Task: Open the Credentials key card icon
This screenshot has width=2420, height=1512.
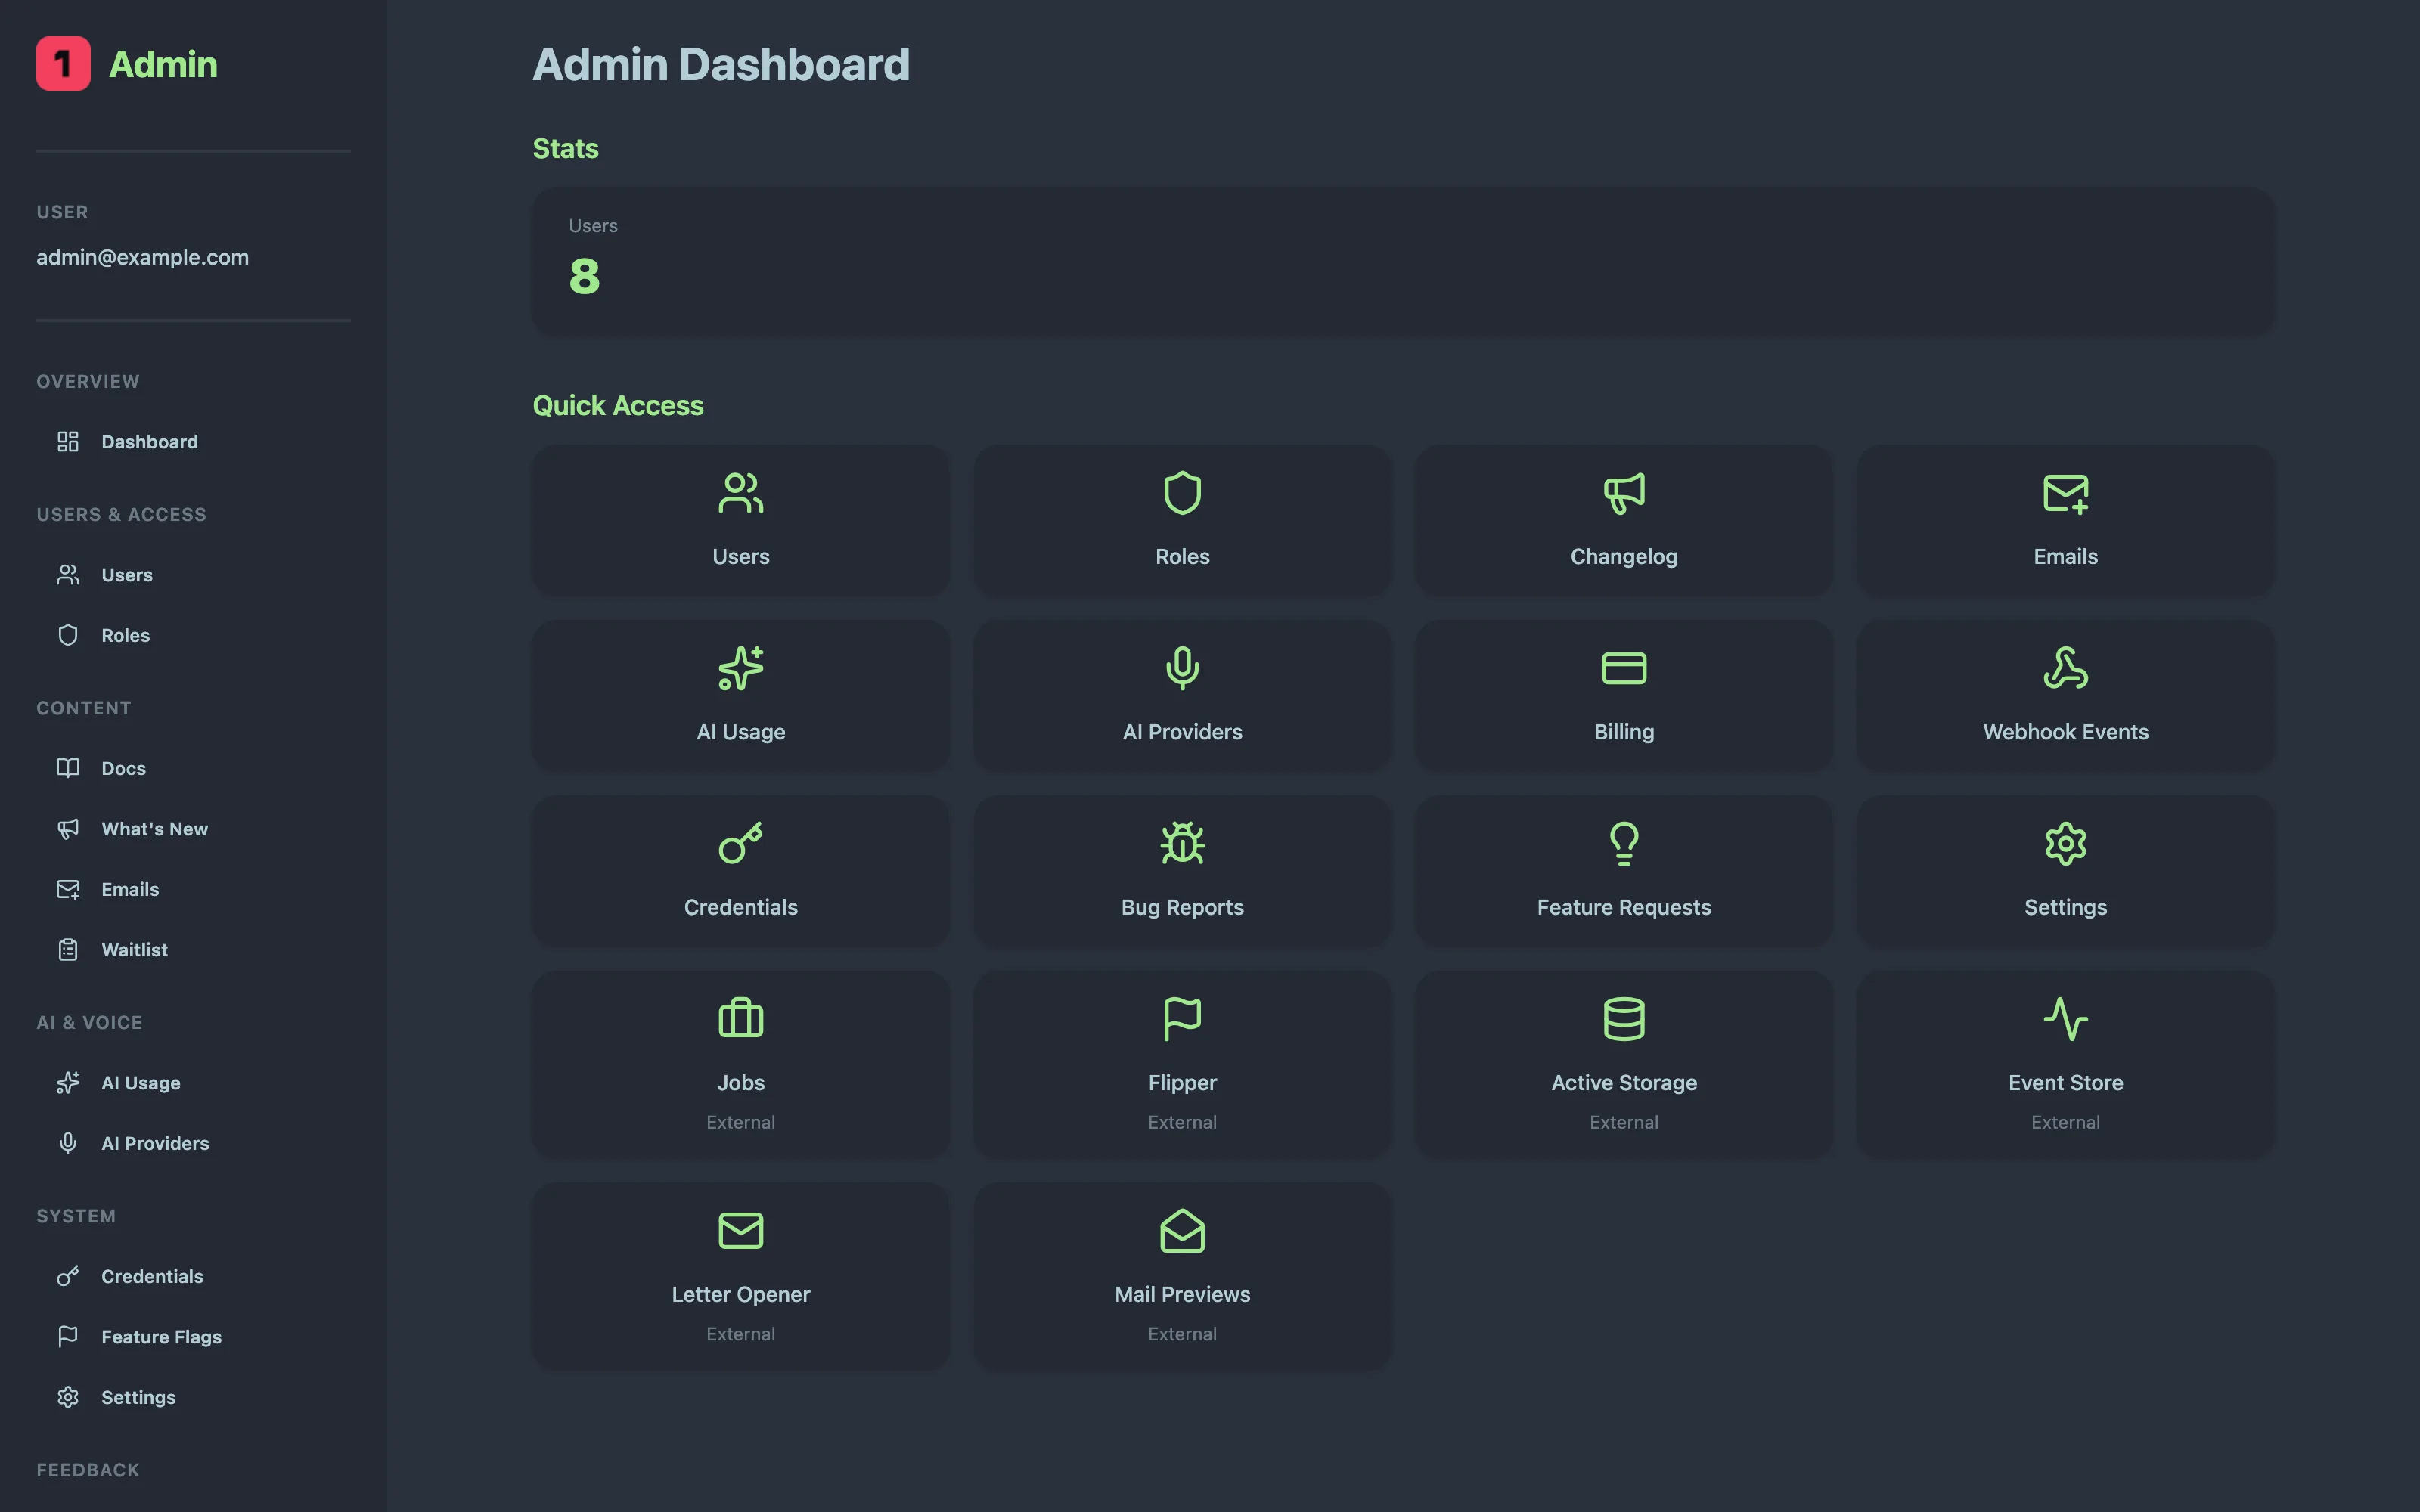Action: [741, 843]
